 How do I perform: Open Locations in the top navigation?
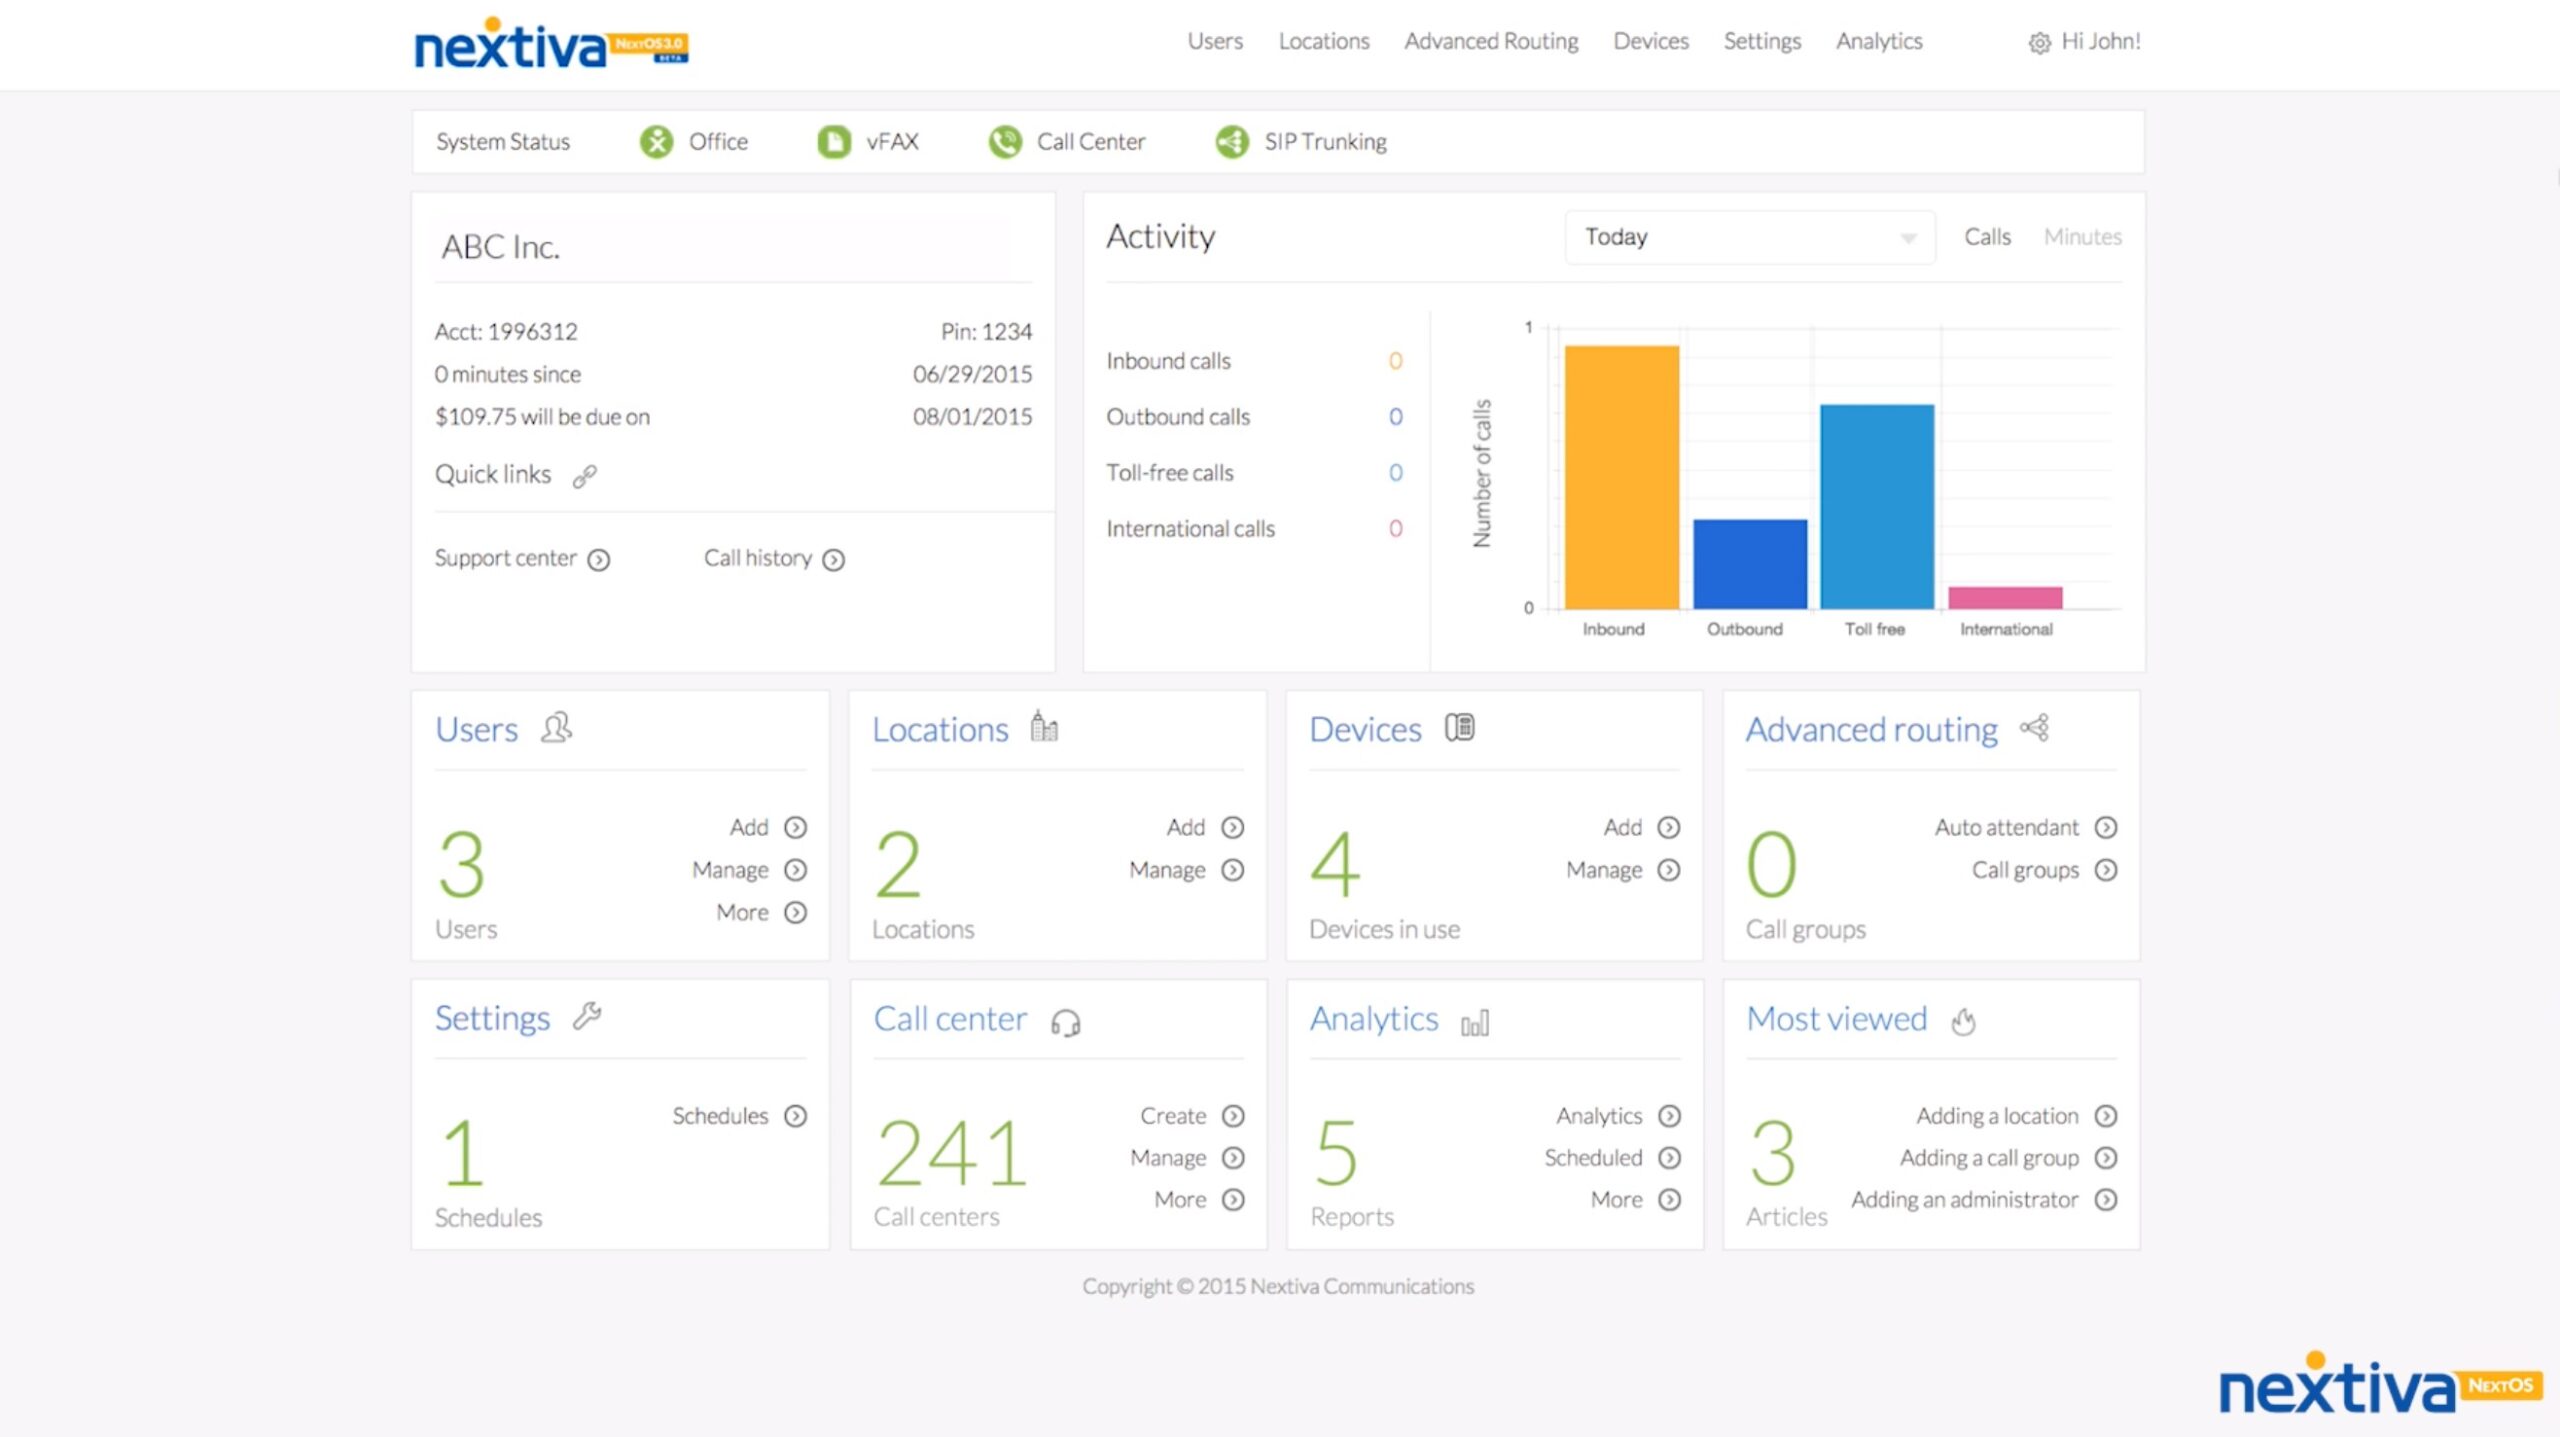(1323, 41)
